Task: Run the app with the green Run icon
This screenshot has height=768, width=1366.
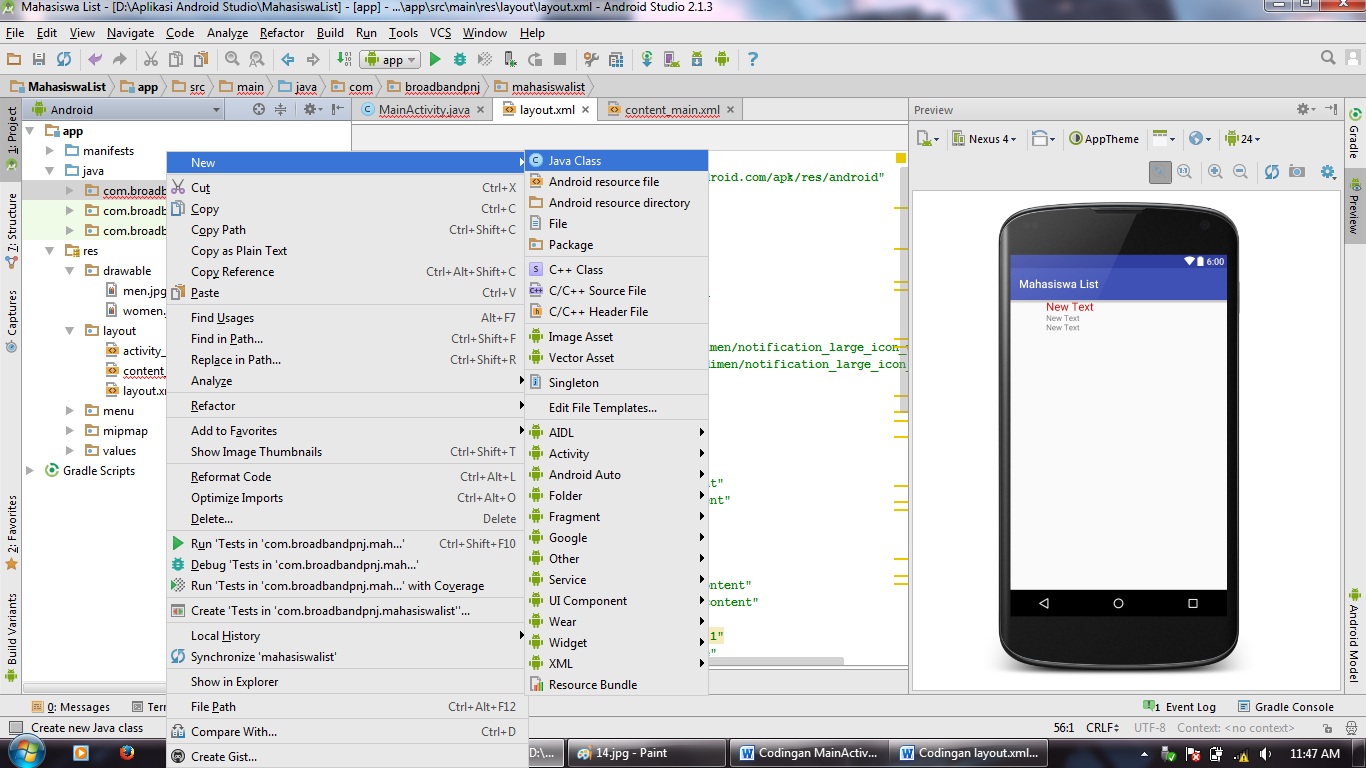Action: tap(434, 59)
